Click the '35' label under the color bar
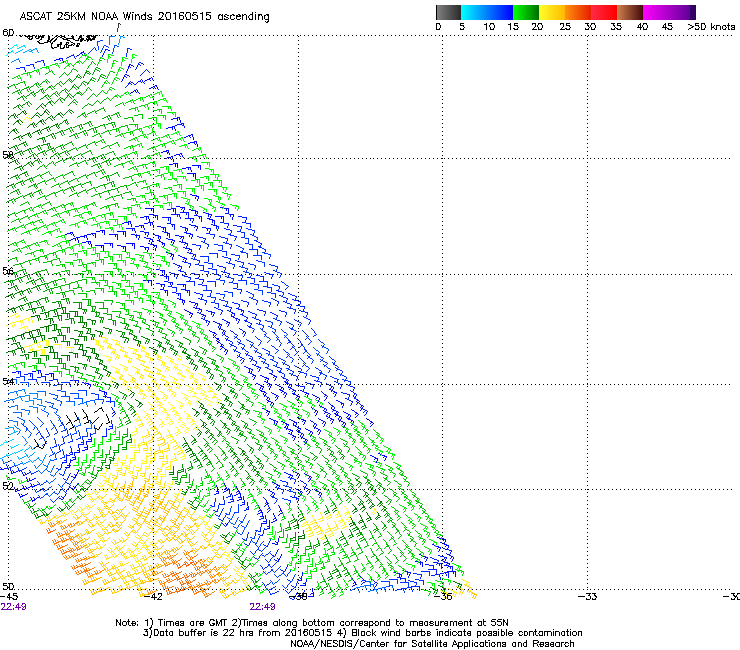 tap(616, 27)
